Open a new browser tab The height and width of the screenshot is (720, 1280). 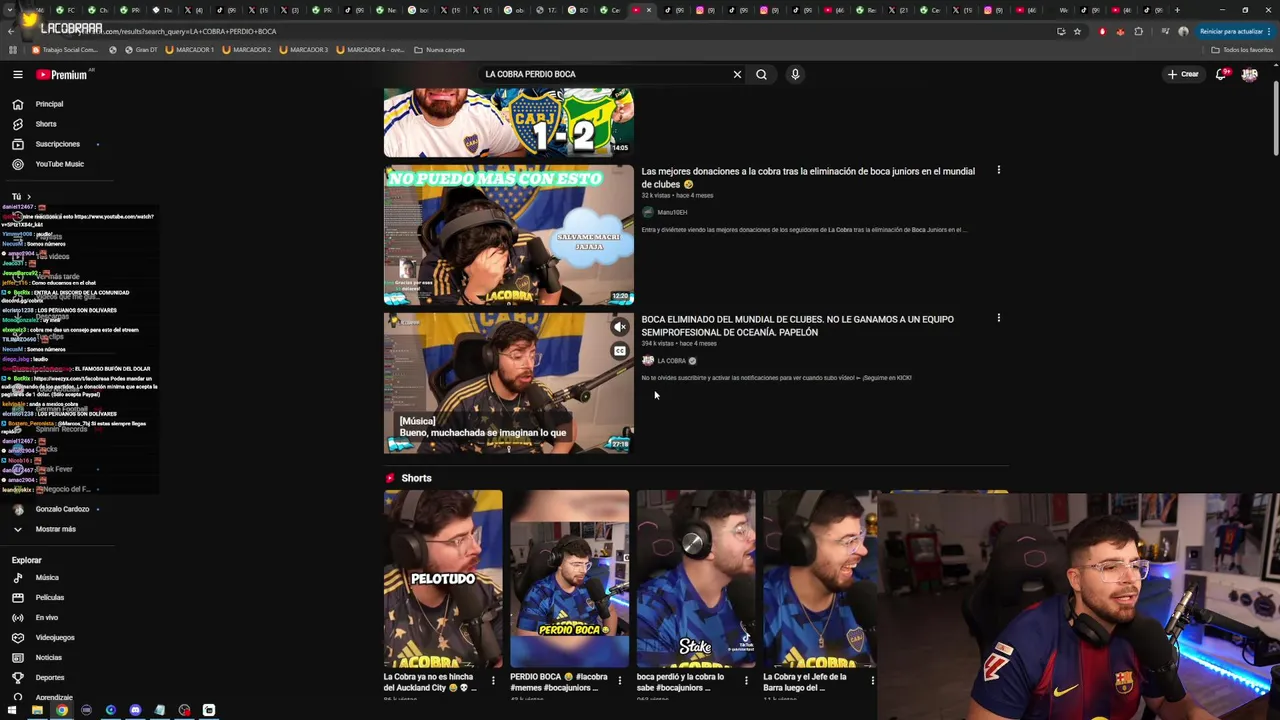[1177, 10]
